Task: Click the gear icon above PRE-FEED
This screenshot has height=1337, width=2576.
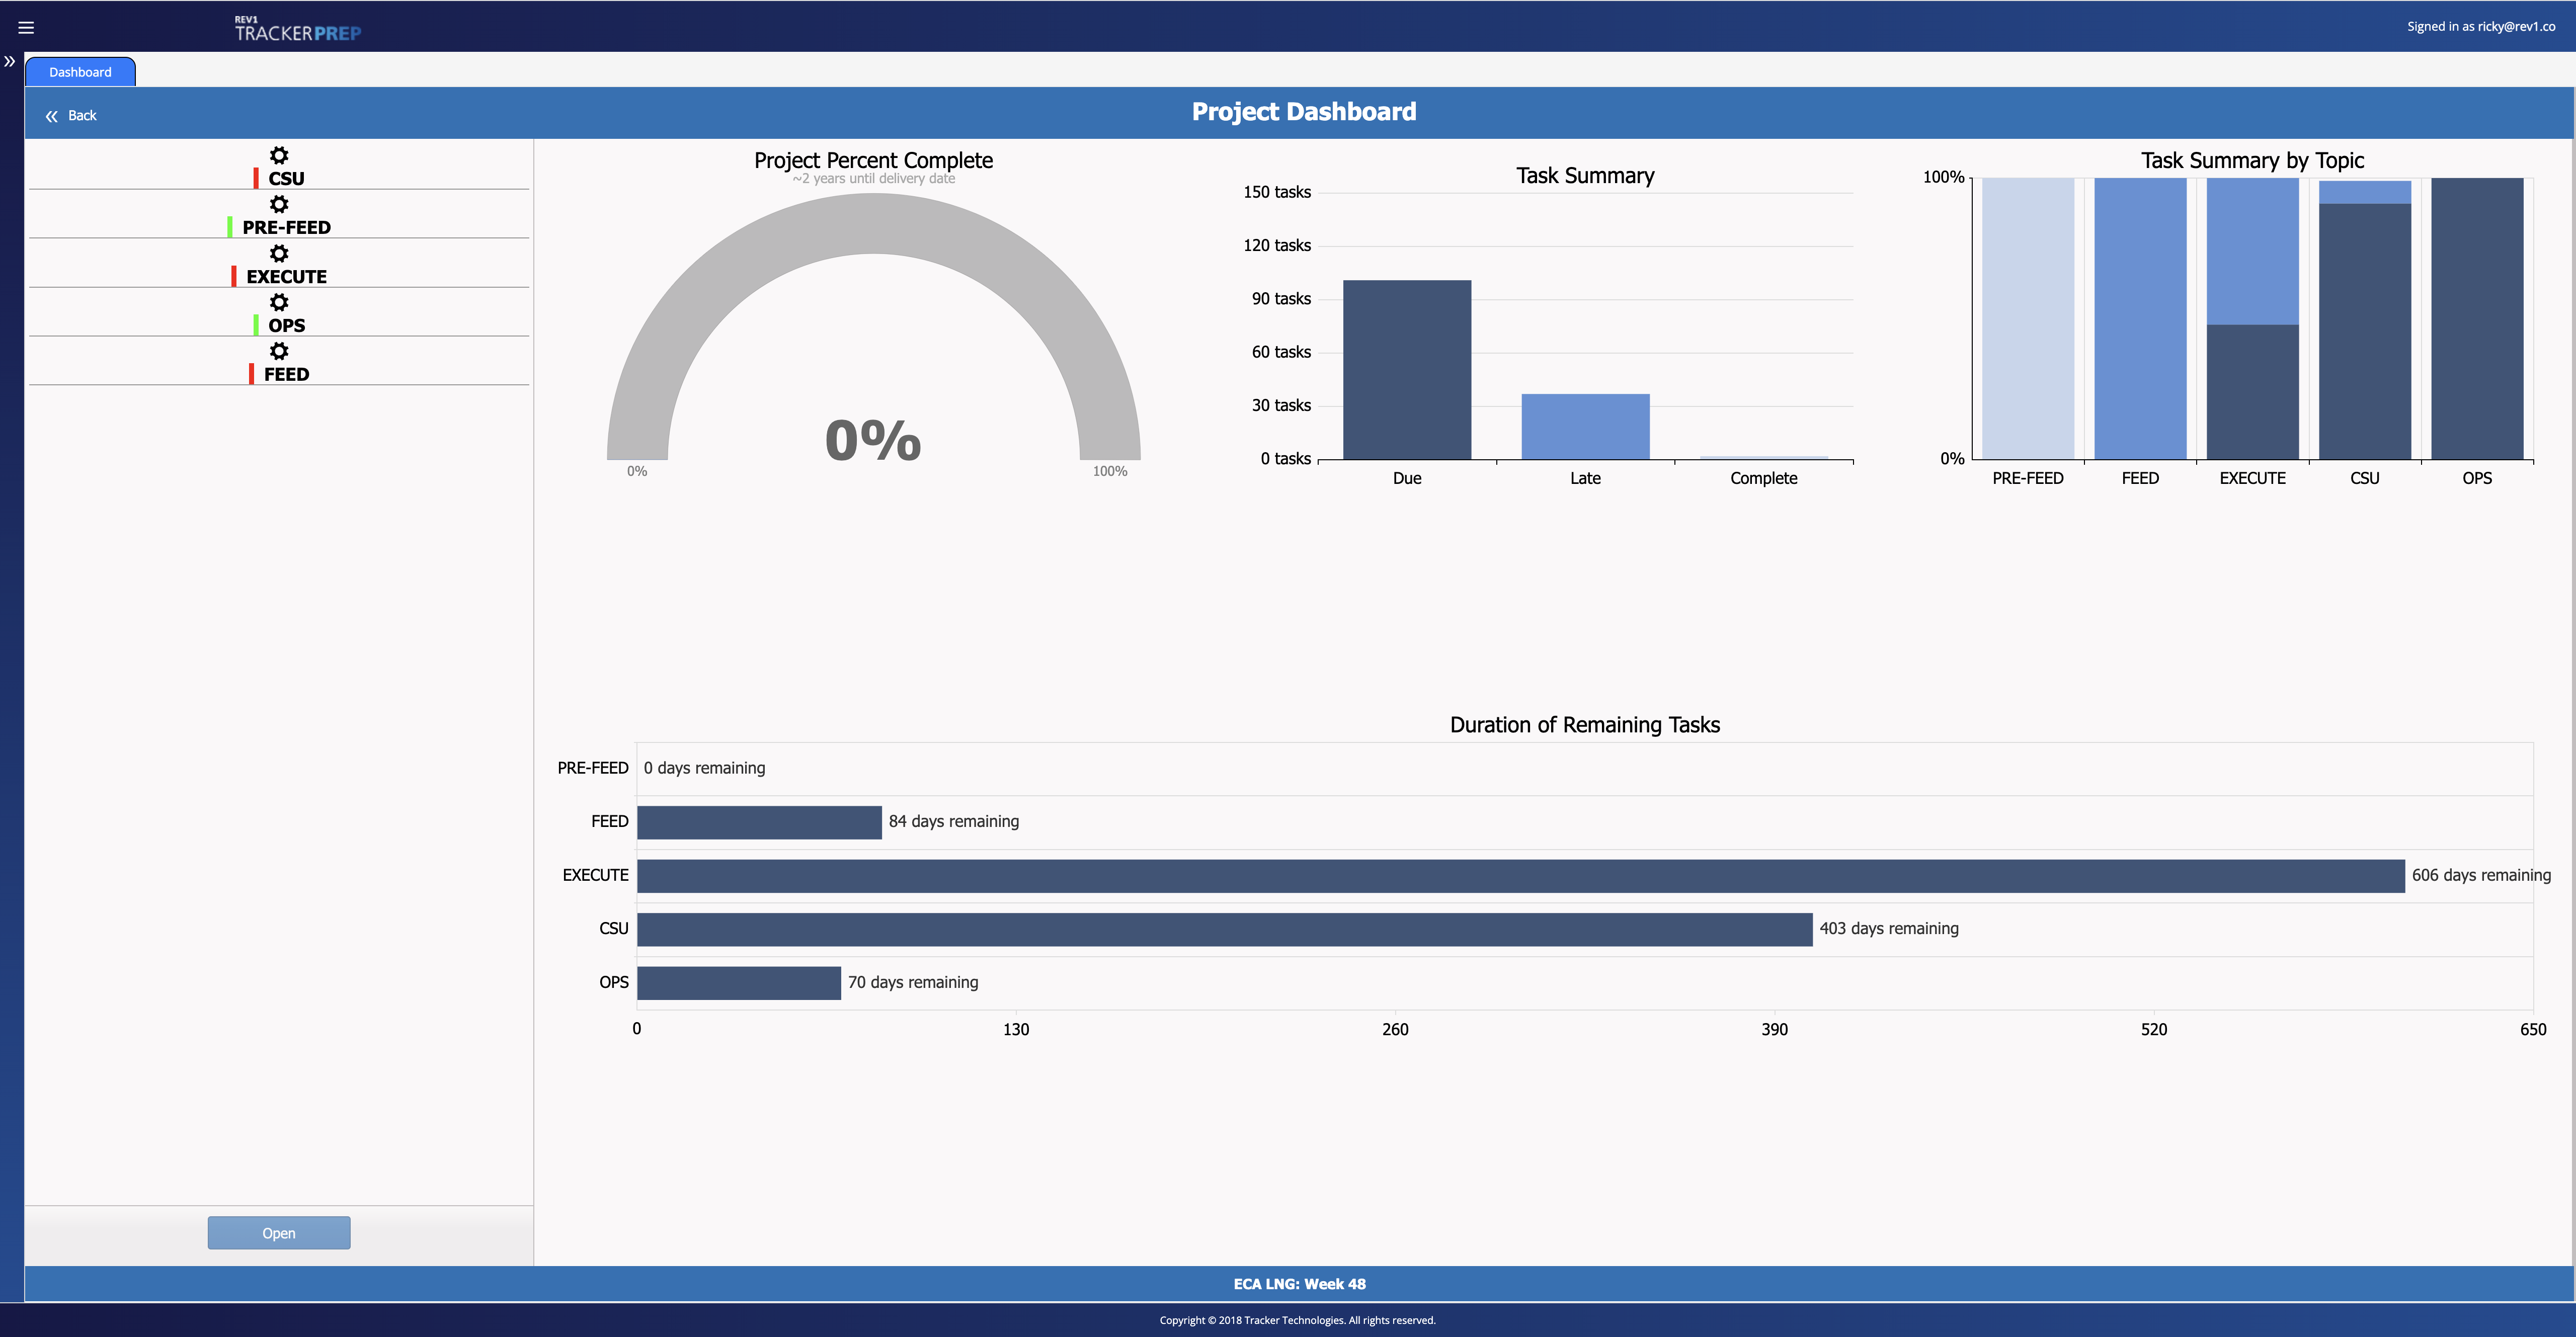Action: (x=279, y=204)
